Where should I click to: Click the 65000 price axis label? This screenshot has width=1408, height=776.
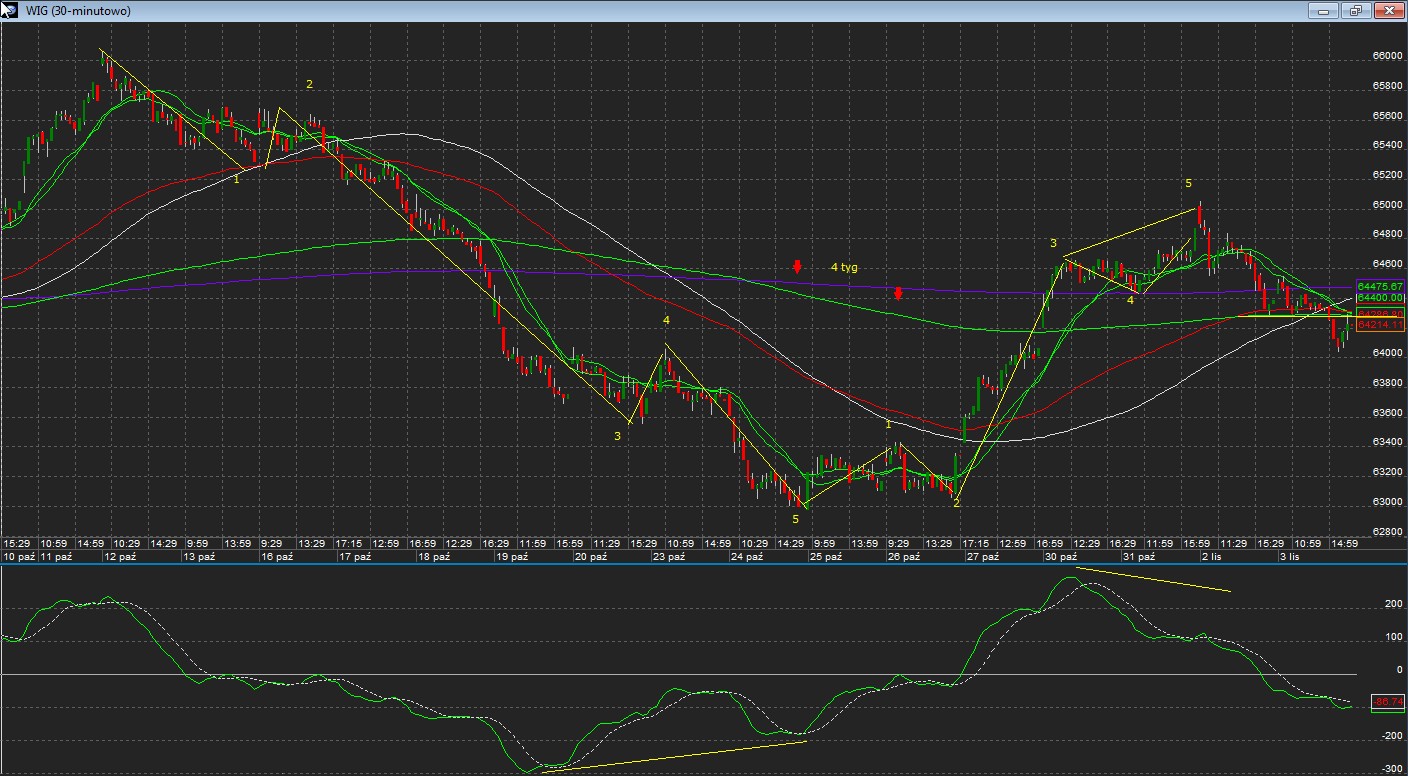click(x=1386, y=205)
